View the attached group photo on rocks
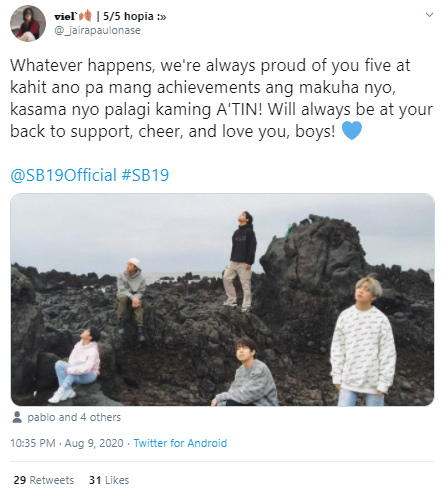The image size is (442, 496). 222,299
